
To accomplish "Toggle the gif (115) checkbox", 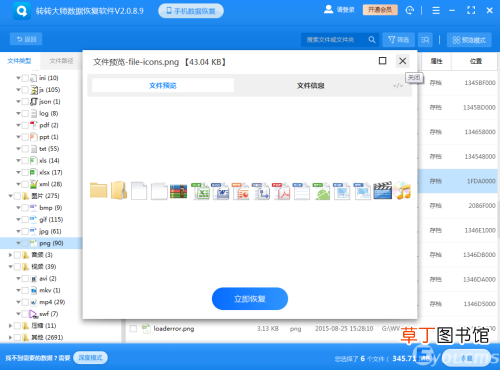I will point(25,220).
